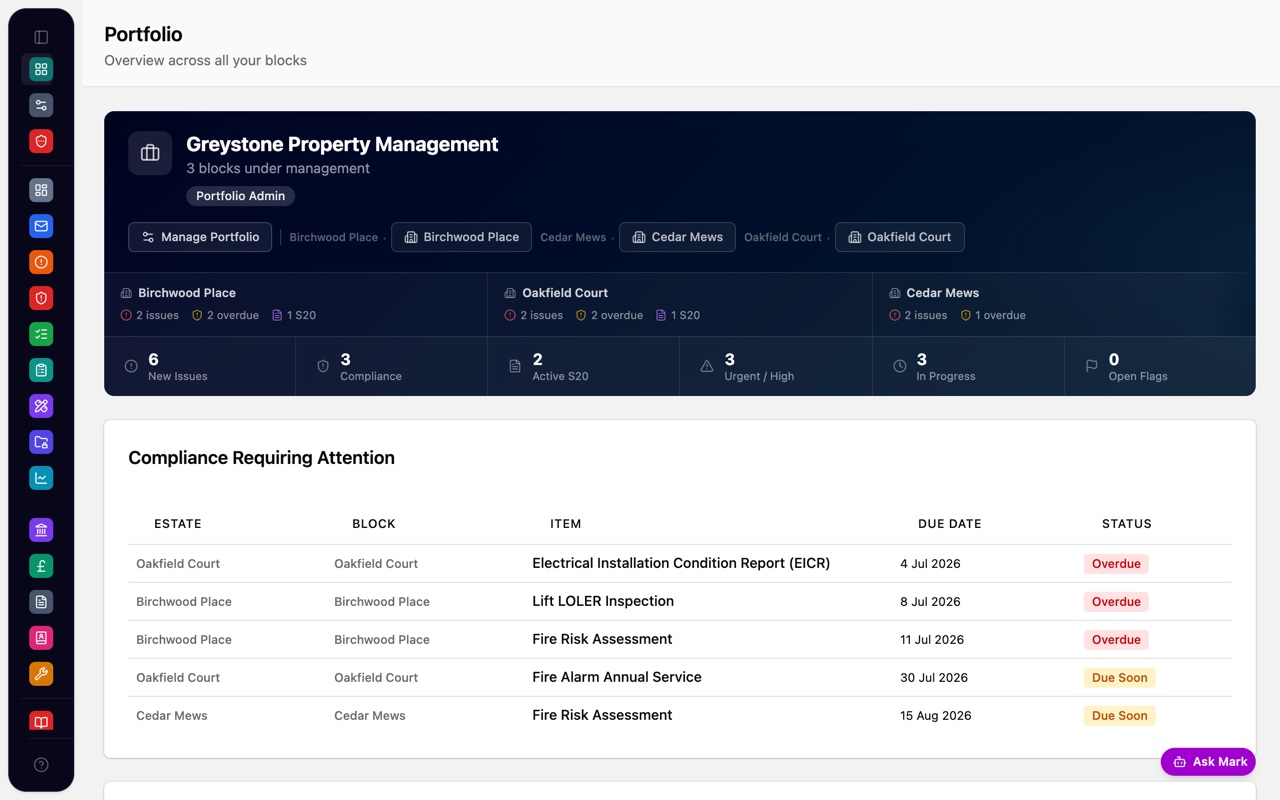1280x800 pixels.
Task: Open the Birchwood Place Fire Risk Assessment item
Action: point(602,639)
